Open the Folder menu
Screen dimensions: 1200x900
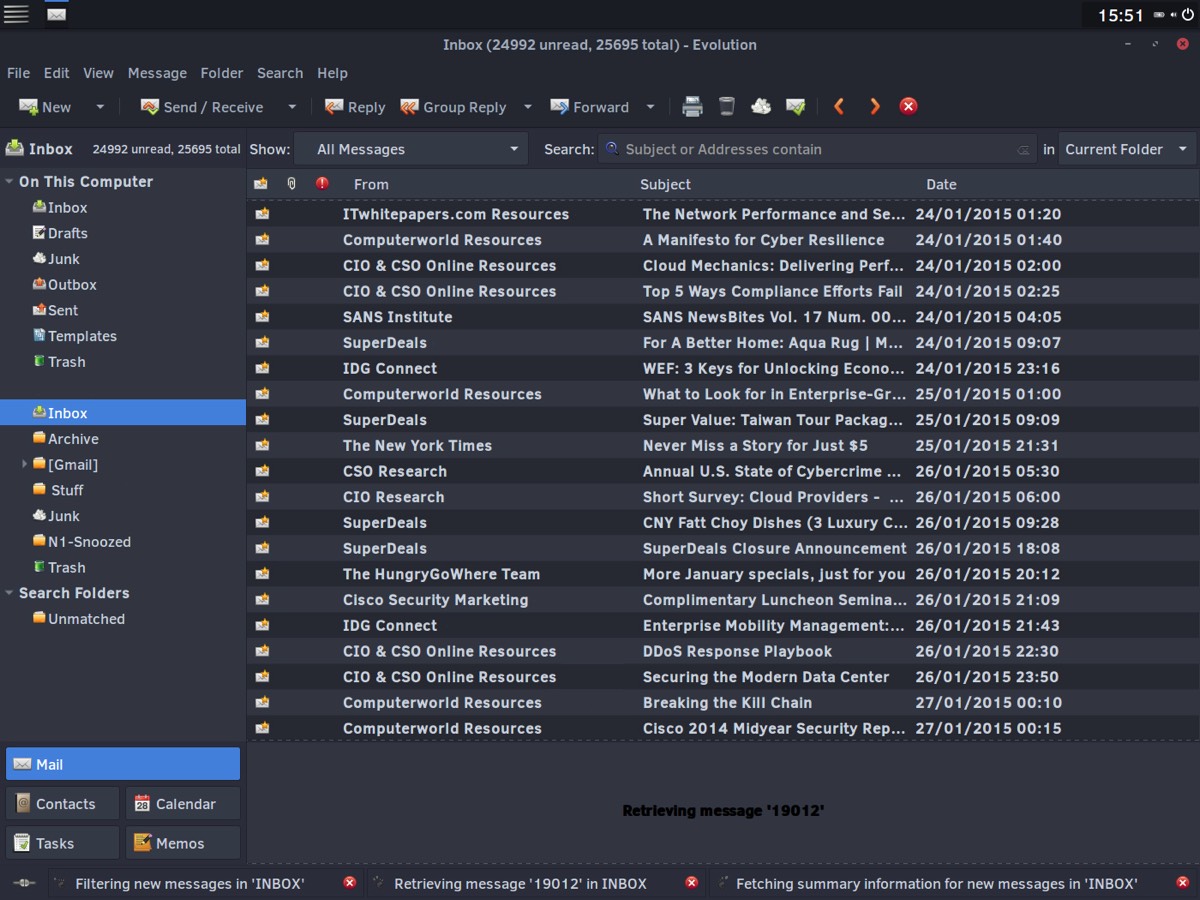pyautogui.click(x=222, y=73)
